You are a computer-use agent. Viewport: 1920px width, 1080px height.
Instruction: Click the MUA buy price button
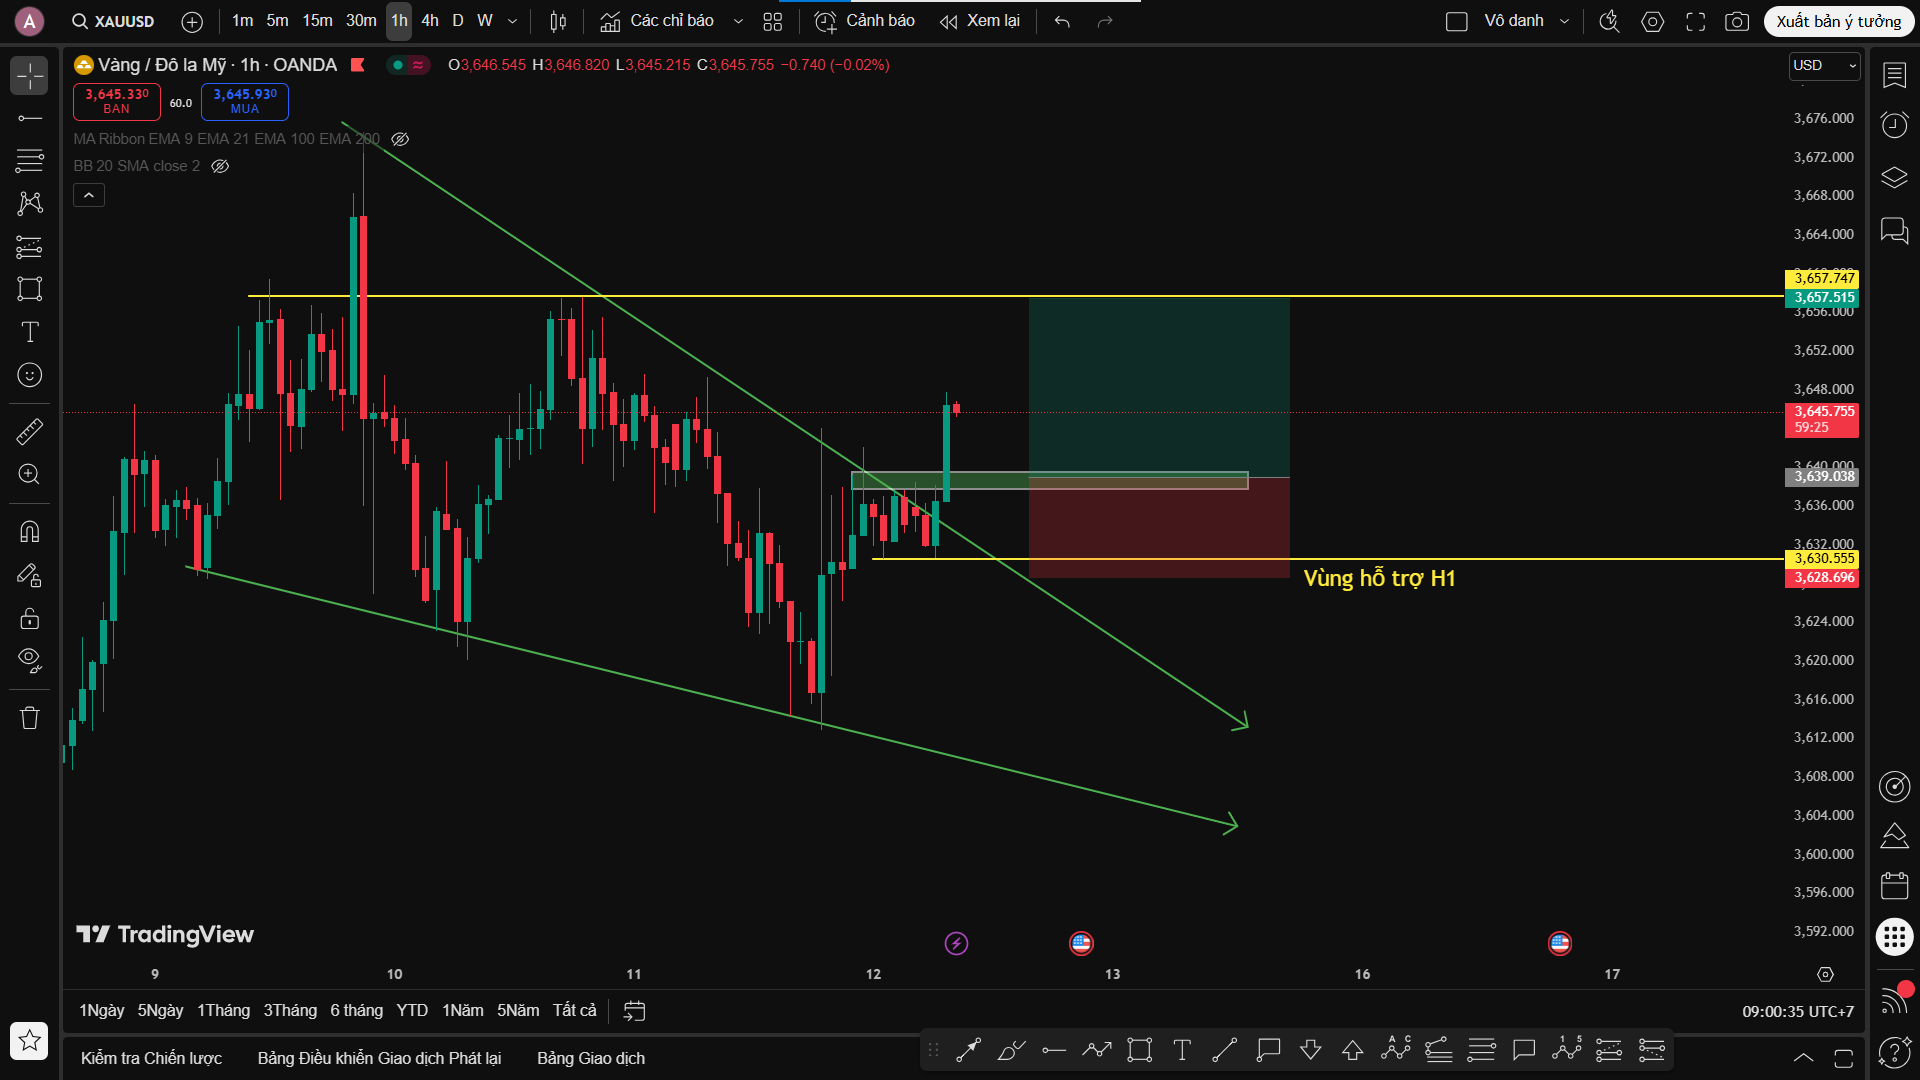[x=245, y=101]
